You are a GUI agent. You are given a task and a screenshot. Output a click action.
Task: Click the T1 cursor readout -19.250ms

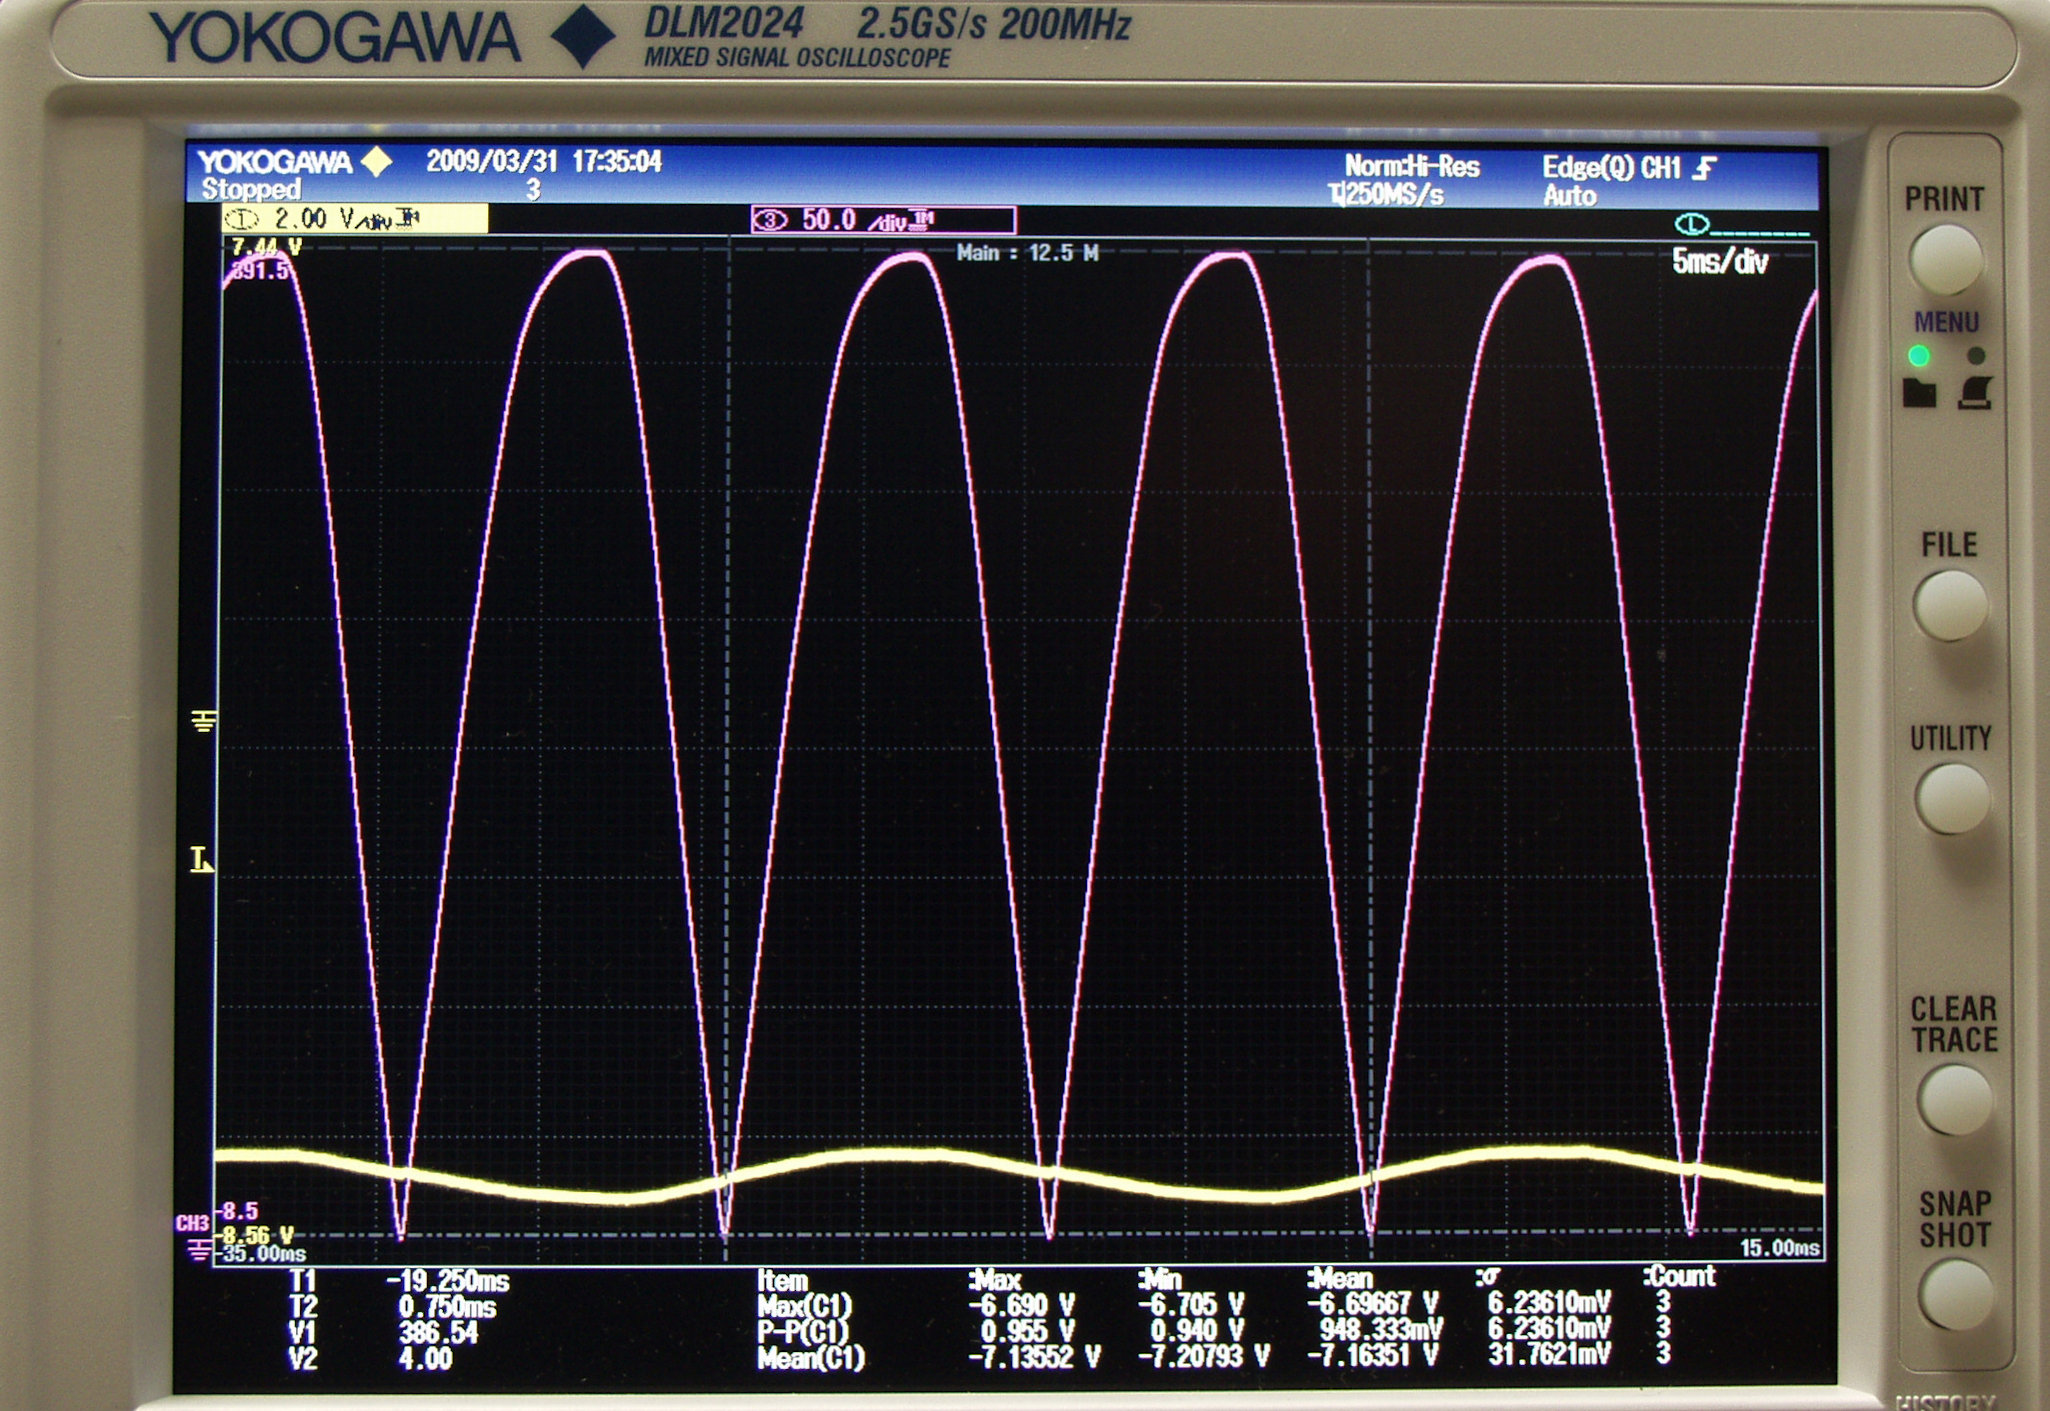pyautogui.click(x=447, y=1281)
